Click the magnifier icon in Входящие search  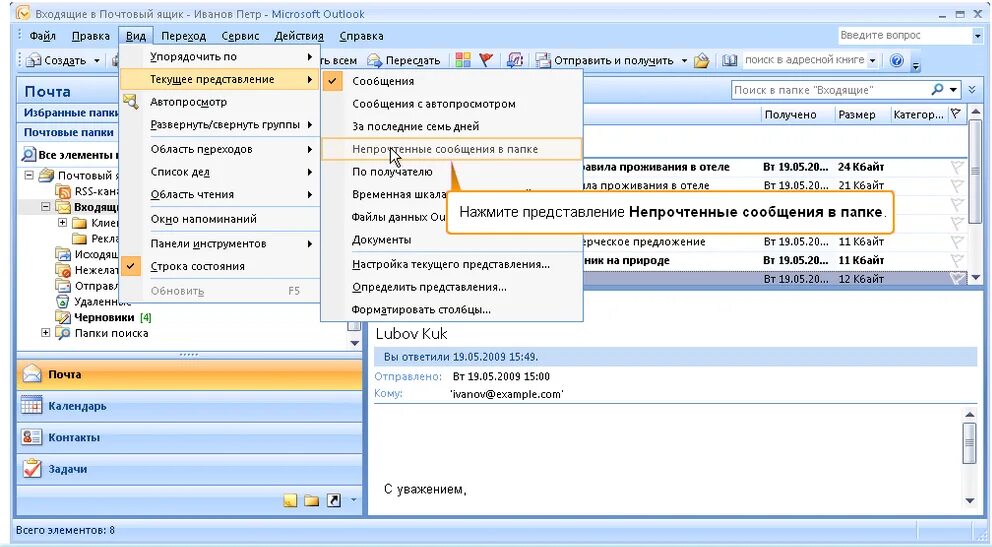click(x=938, y=90)
